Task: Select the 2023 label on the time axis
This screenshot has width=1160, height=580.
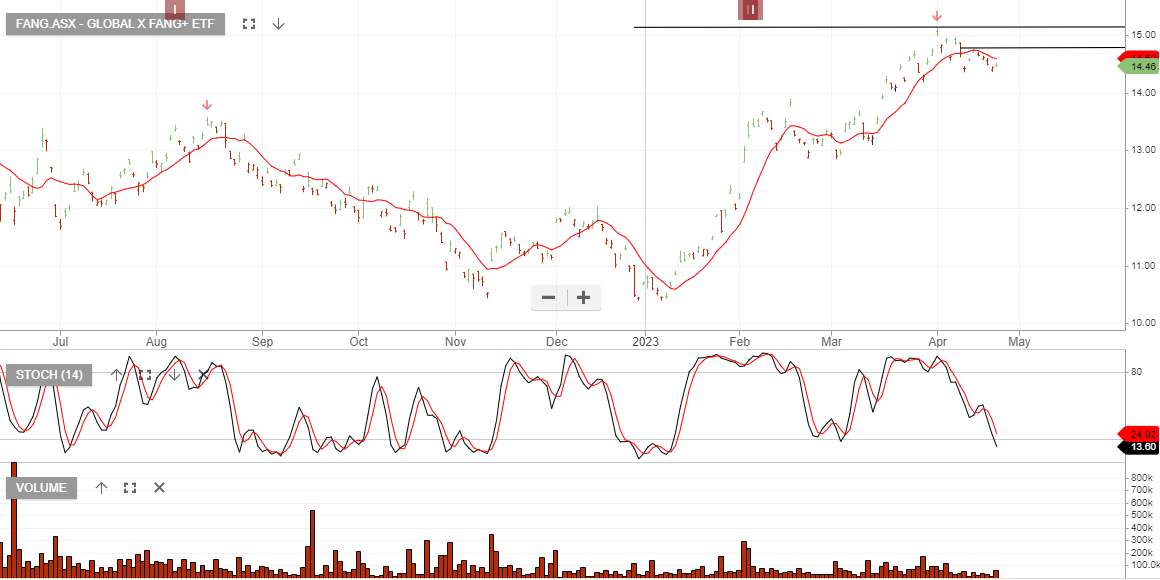Action: coord(646,341)
